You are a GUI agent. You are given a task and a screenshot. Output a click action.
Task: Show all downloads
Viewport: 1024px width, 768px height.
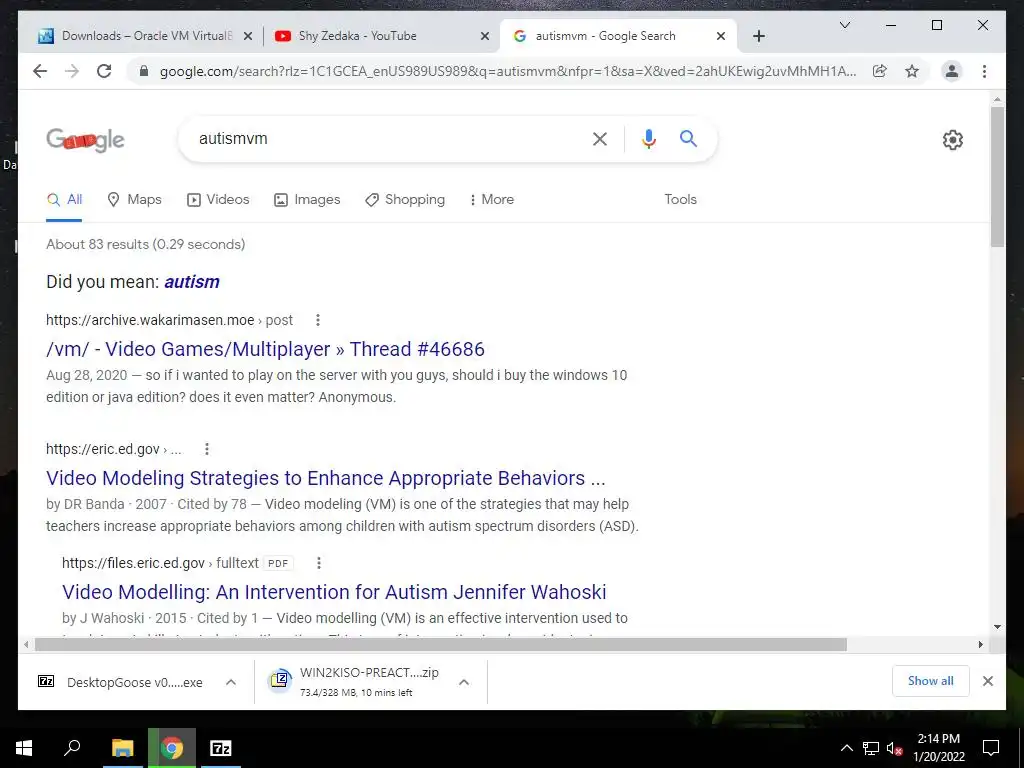[930, 681]
